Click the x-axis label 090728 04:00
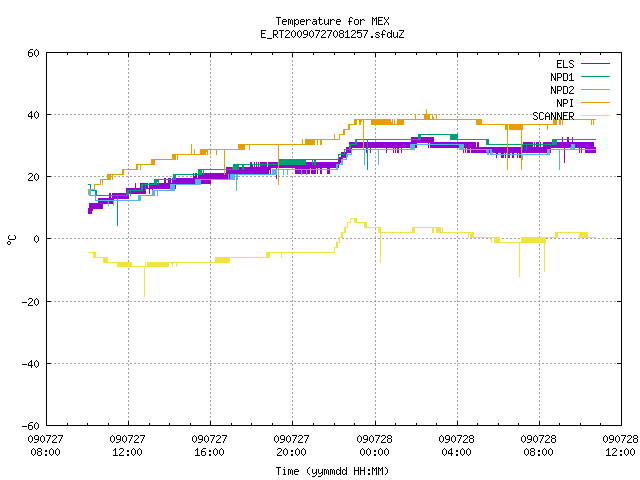Viewport: 640px width, 480px height. 456,446
